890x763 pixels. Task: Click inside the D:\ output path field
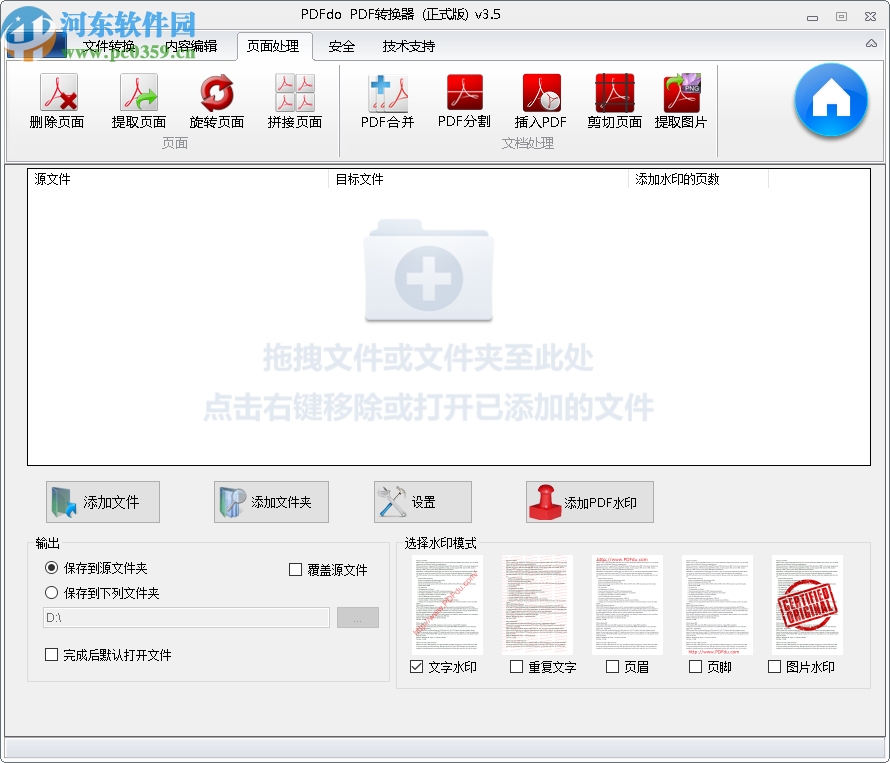coord(185,617)
